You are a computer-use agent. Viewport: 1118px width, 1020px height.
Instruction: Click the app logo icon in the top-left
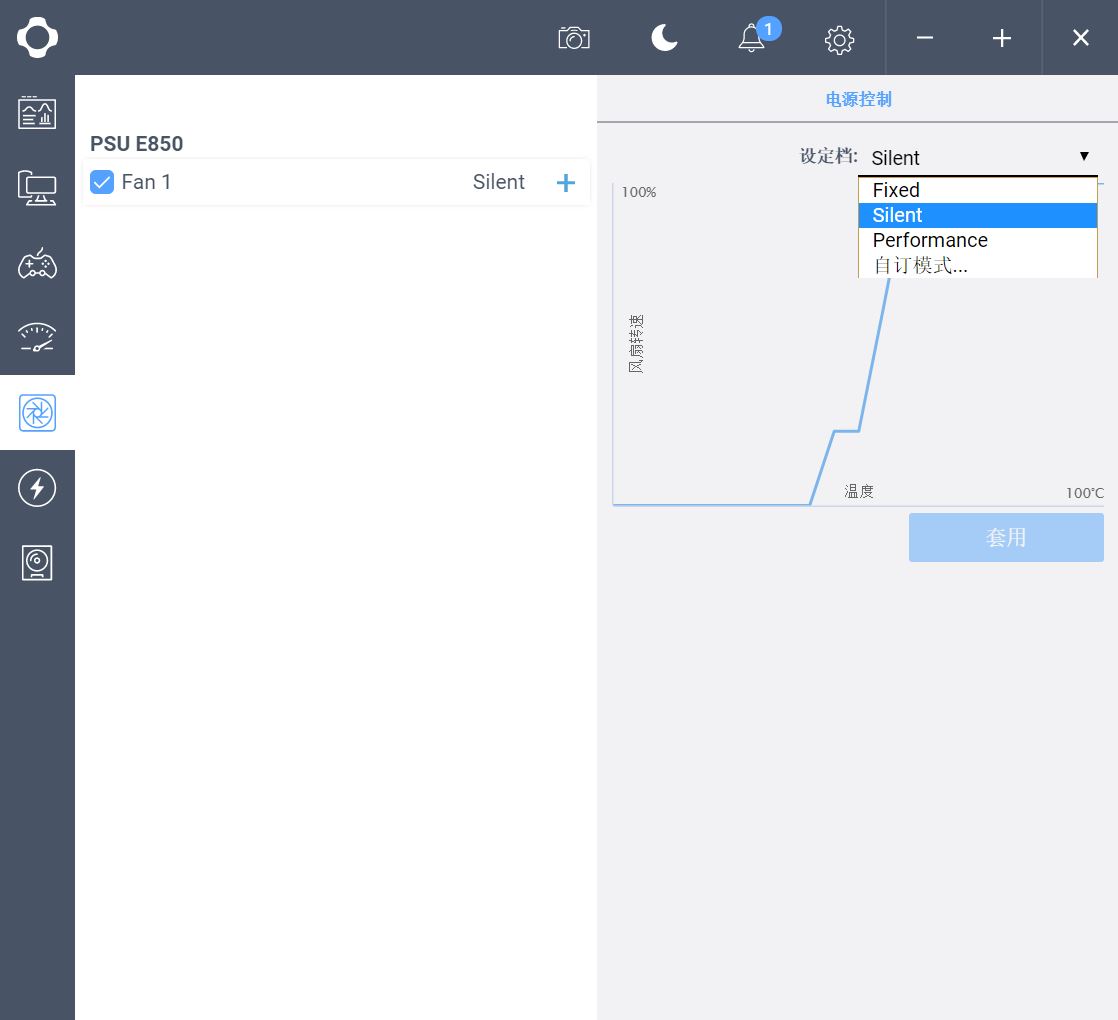37,38
